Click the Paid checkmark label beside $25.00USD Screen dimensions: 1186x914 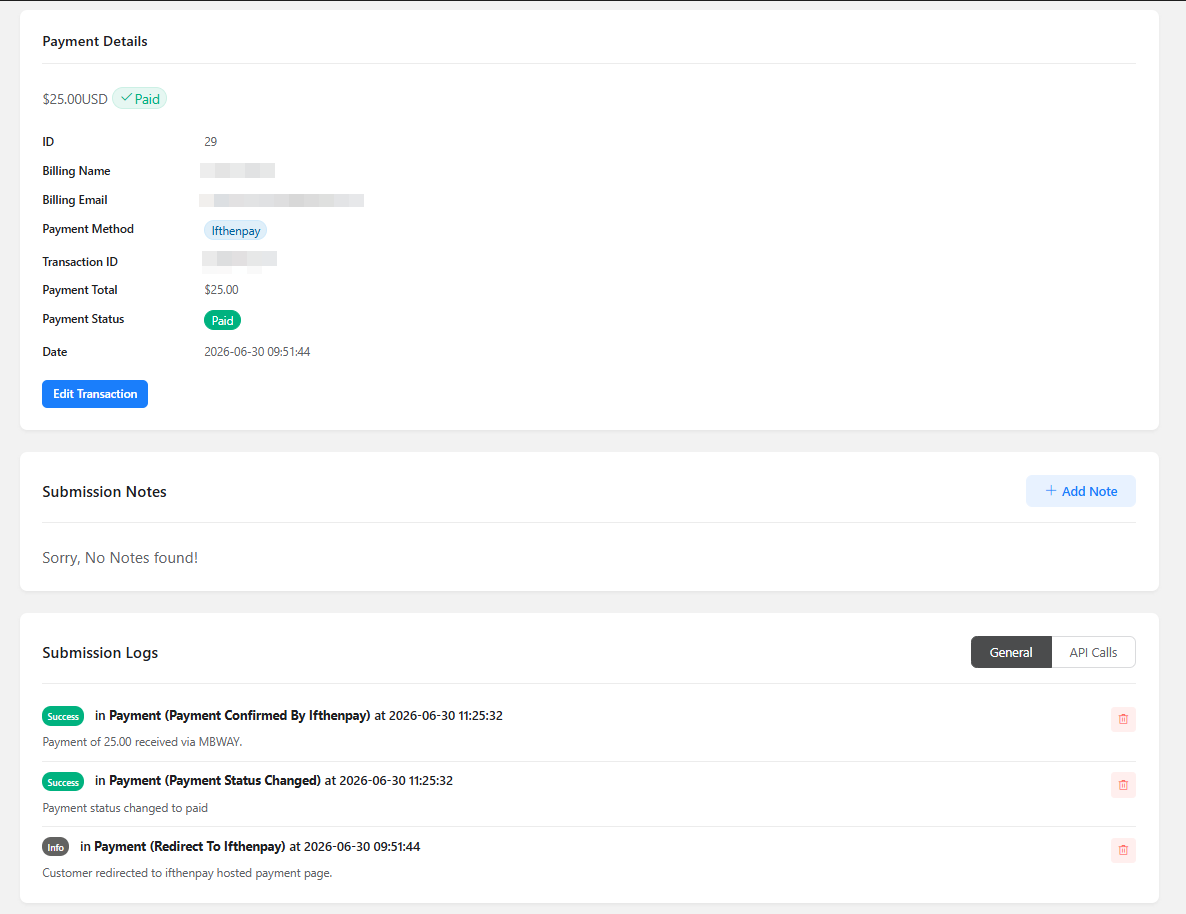click(140, 99)
